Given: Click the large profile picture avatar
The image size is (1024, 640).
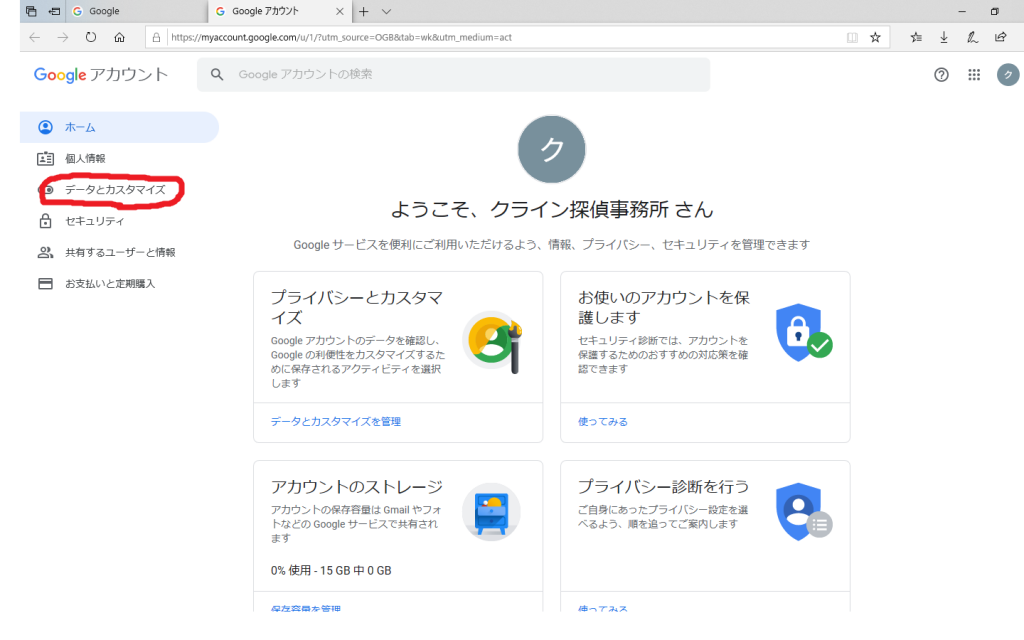Looking at the screenshot, I should 552,150.
